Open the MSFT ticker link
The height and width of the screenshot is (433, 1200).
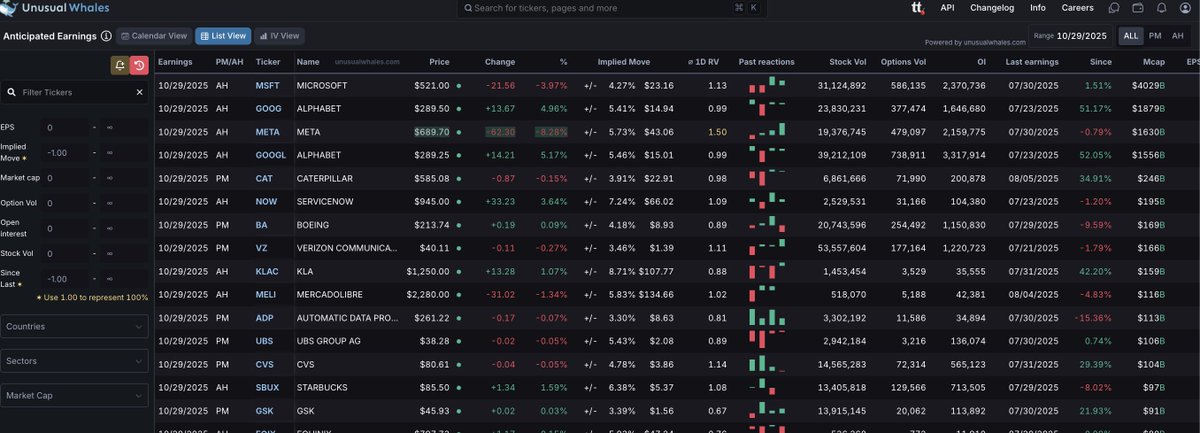pyautogui.click(x=268, y=86)
